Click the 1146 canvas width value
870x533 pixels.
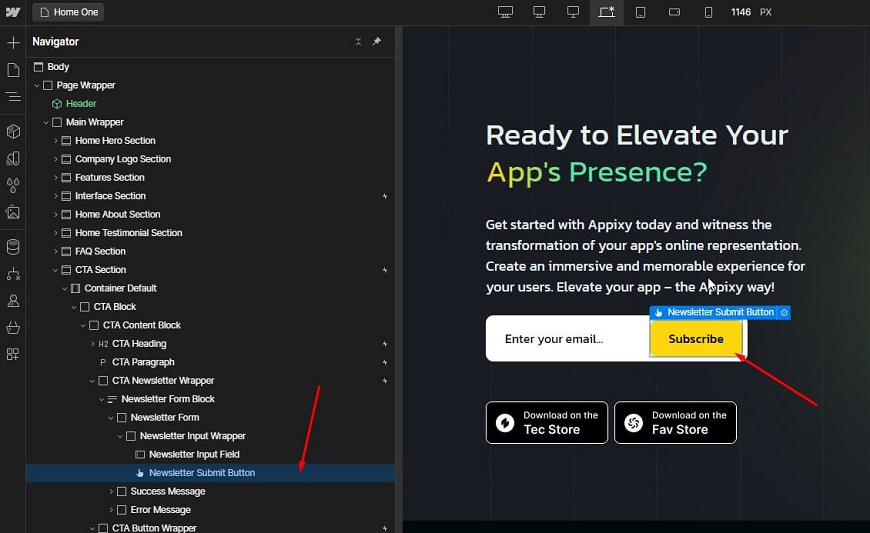click(741, 12)
